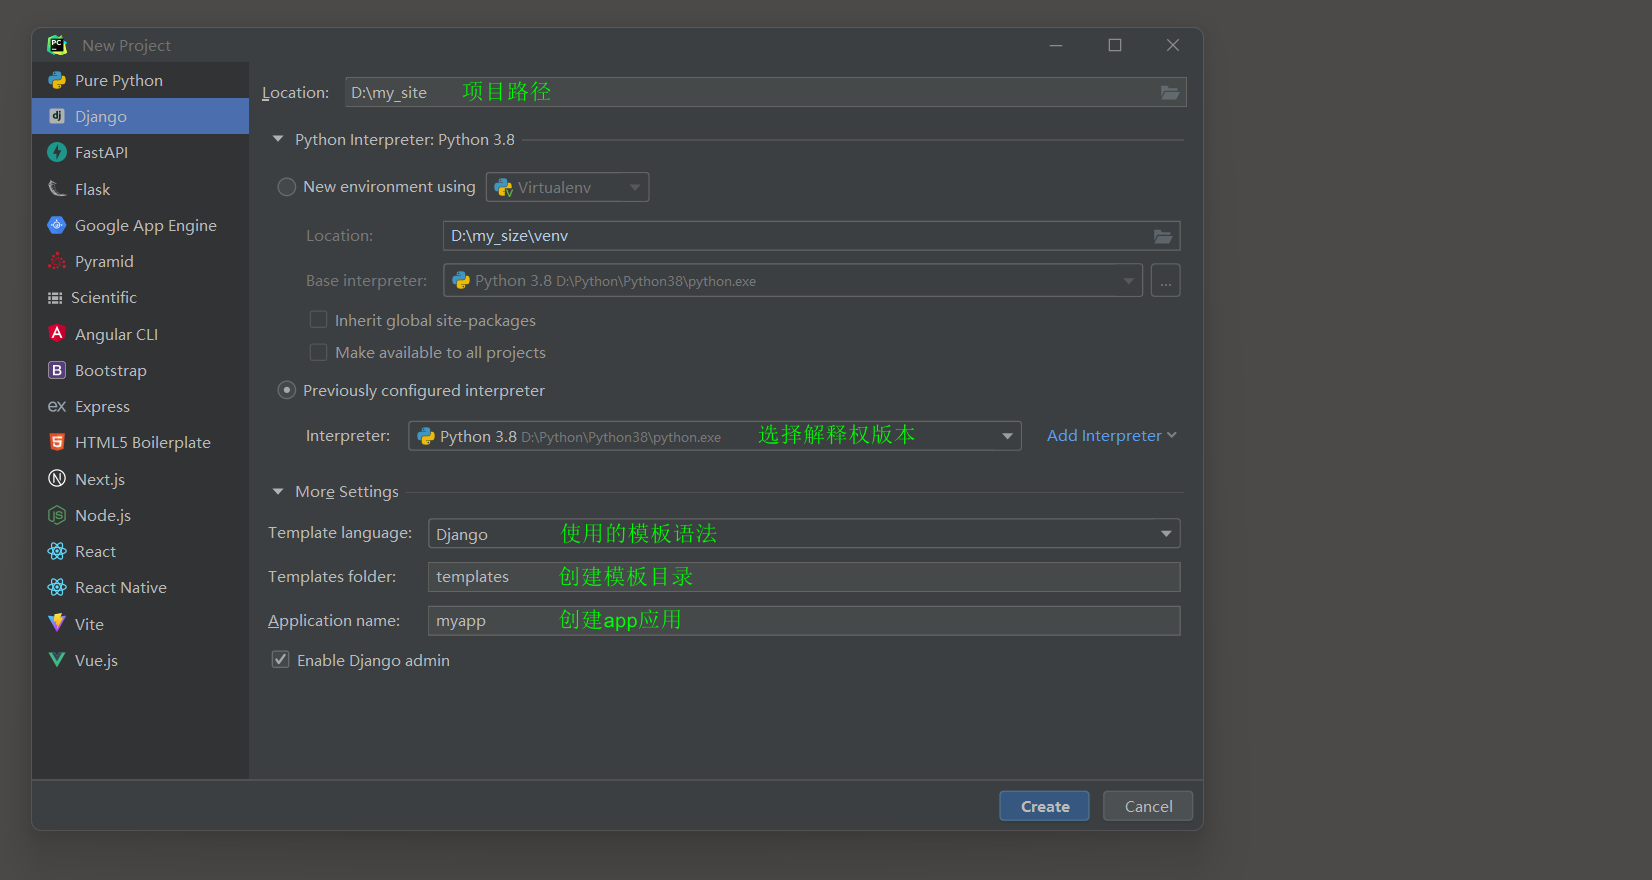Click the Application name input field
This screenshot has height=880, width=1652.
click(804, 620)
